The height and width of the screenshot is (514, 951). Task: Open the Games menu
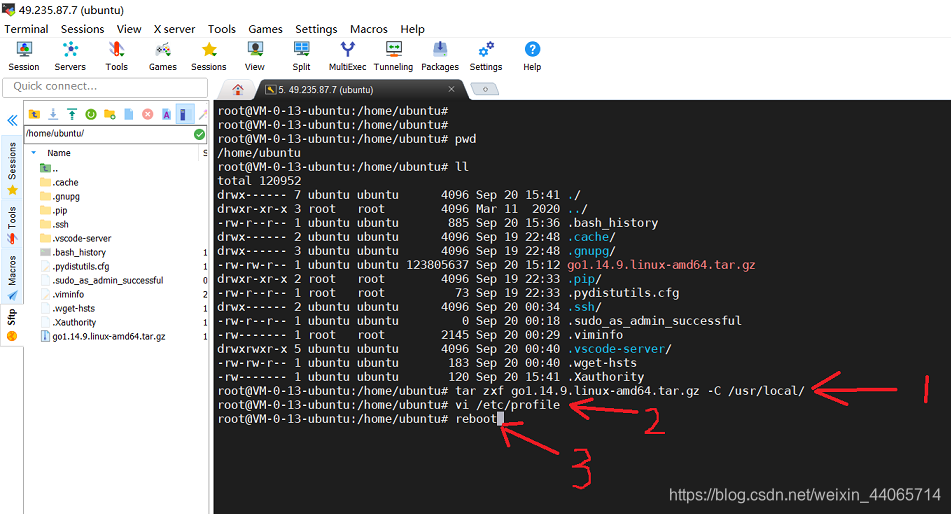click(265, 29)
